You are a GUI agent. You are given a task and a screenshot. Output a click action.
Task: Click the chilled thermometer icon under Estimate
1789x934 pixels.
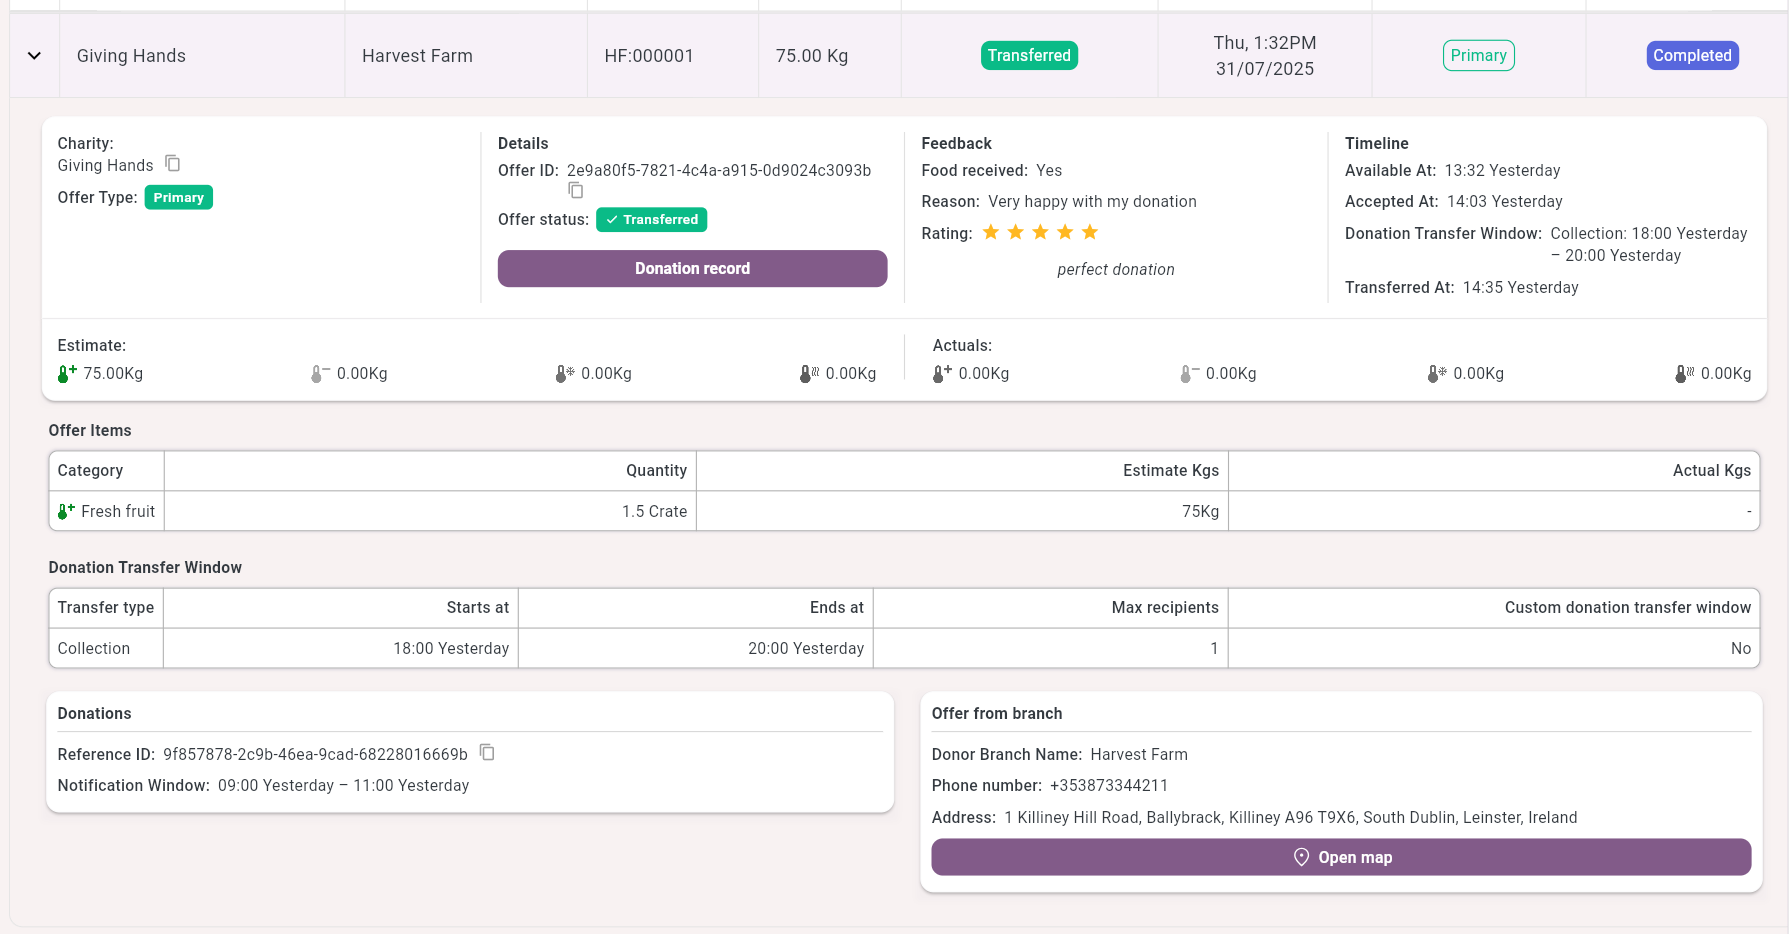coord(319,374)
